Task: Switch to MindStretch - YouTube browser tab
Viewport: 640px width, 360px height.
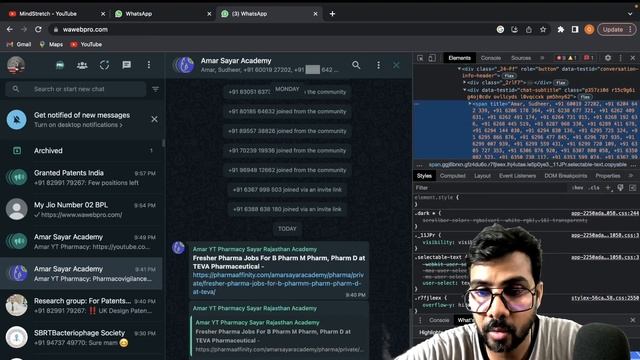Action: pyautogui.click(x=57, y=13)
